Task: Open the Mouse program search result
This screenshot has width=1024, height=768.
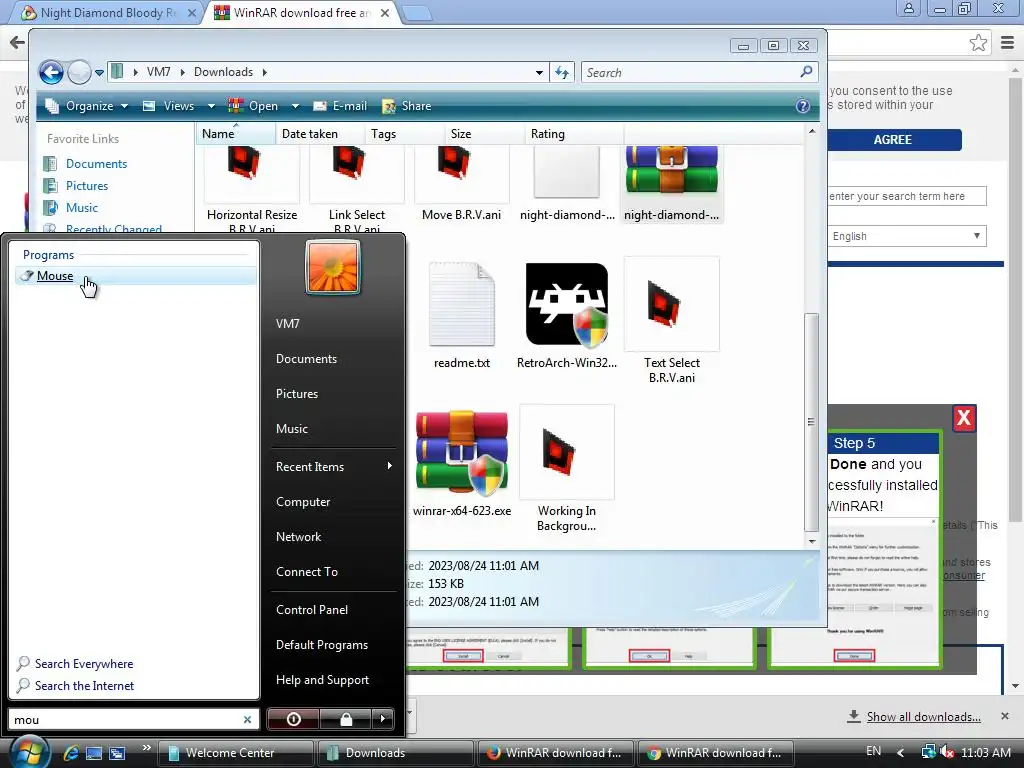Action: click(x=135, y=276)
